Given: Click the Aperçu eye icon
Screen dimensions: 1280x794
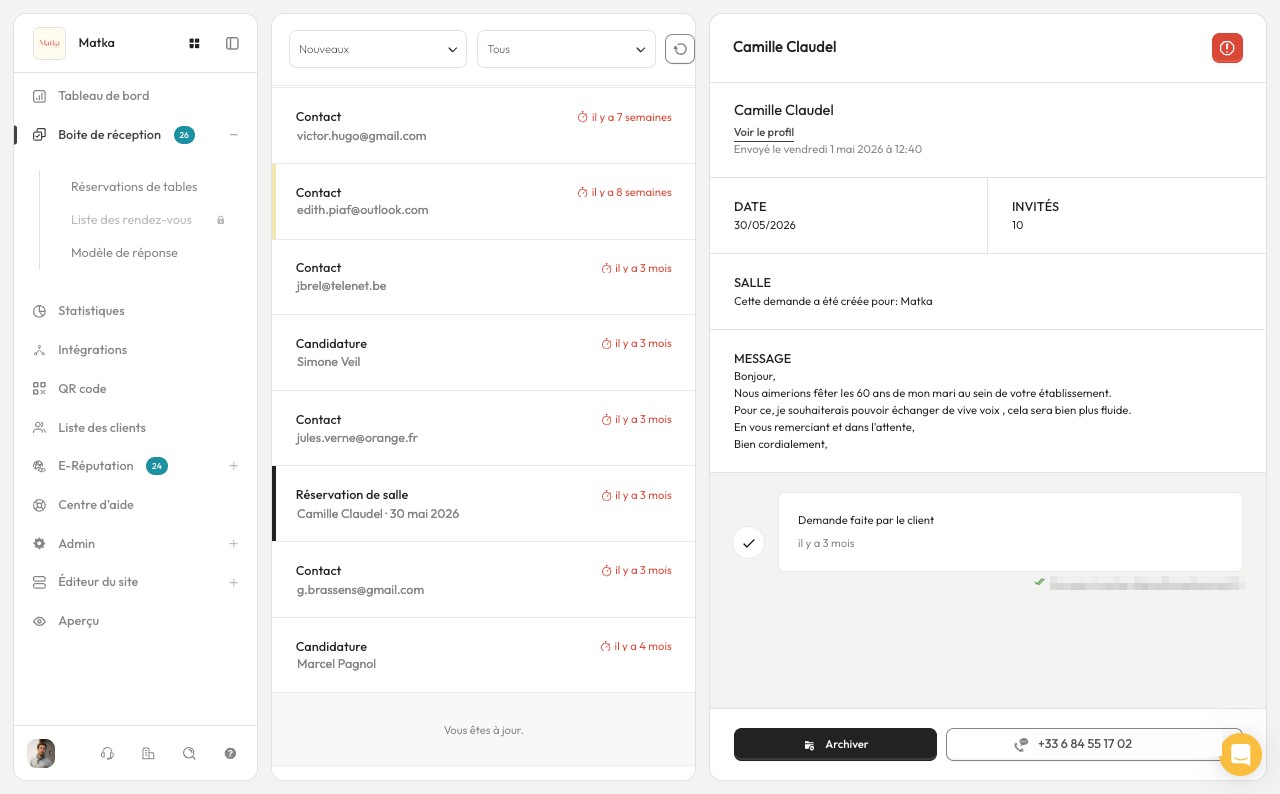Looking at the screenshot, I should [40, 621].
